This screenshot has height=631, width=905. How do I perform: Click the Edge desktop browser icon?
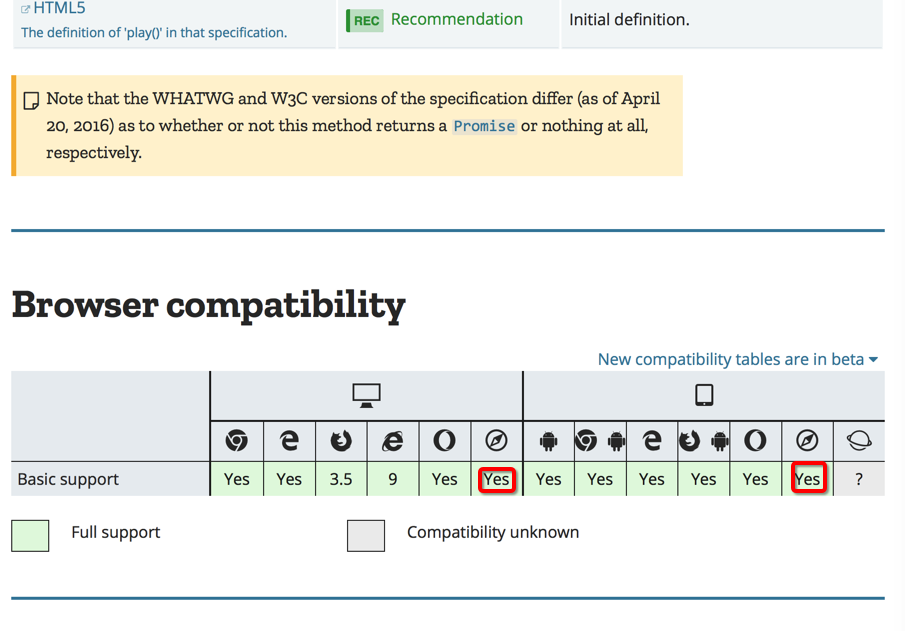pyautogui.click(x=289, y=441)
